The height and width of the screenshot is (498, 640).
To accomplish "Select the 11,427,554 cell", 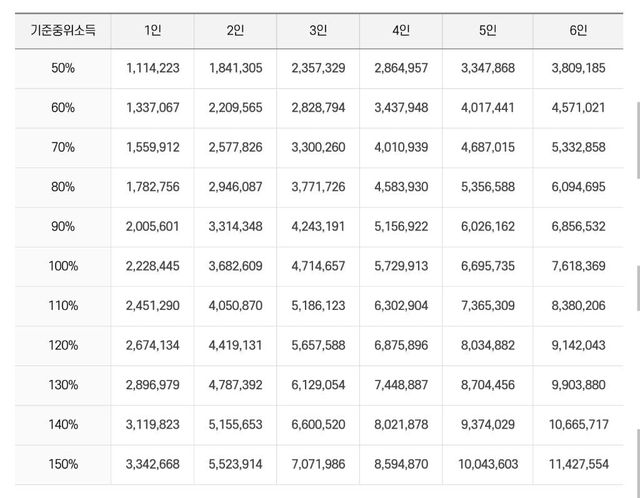I will [x=577, y=465].
